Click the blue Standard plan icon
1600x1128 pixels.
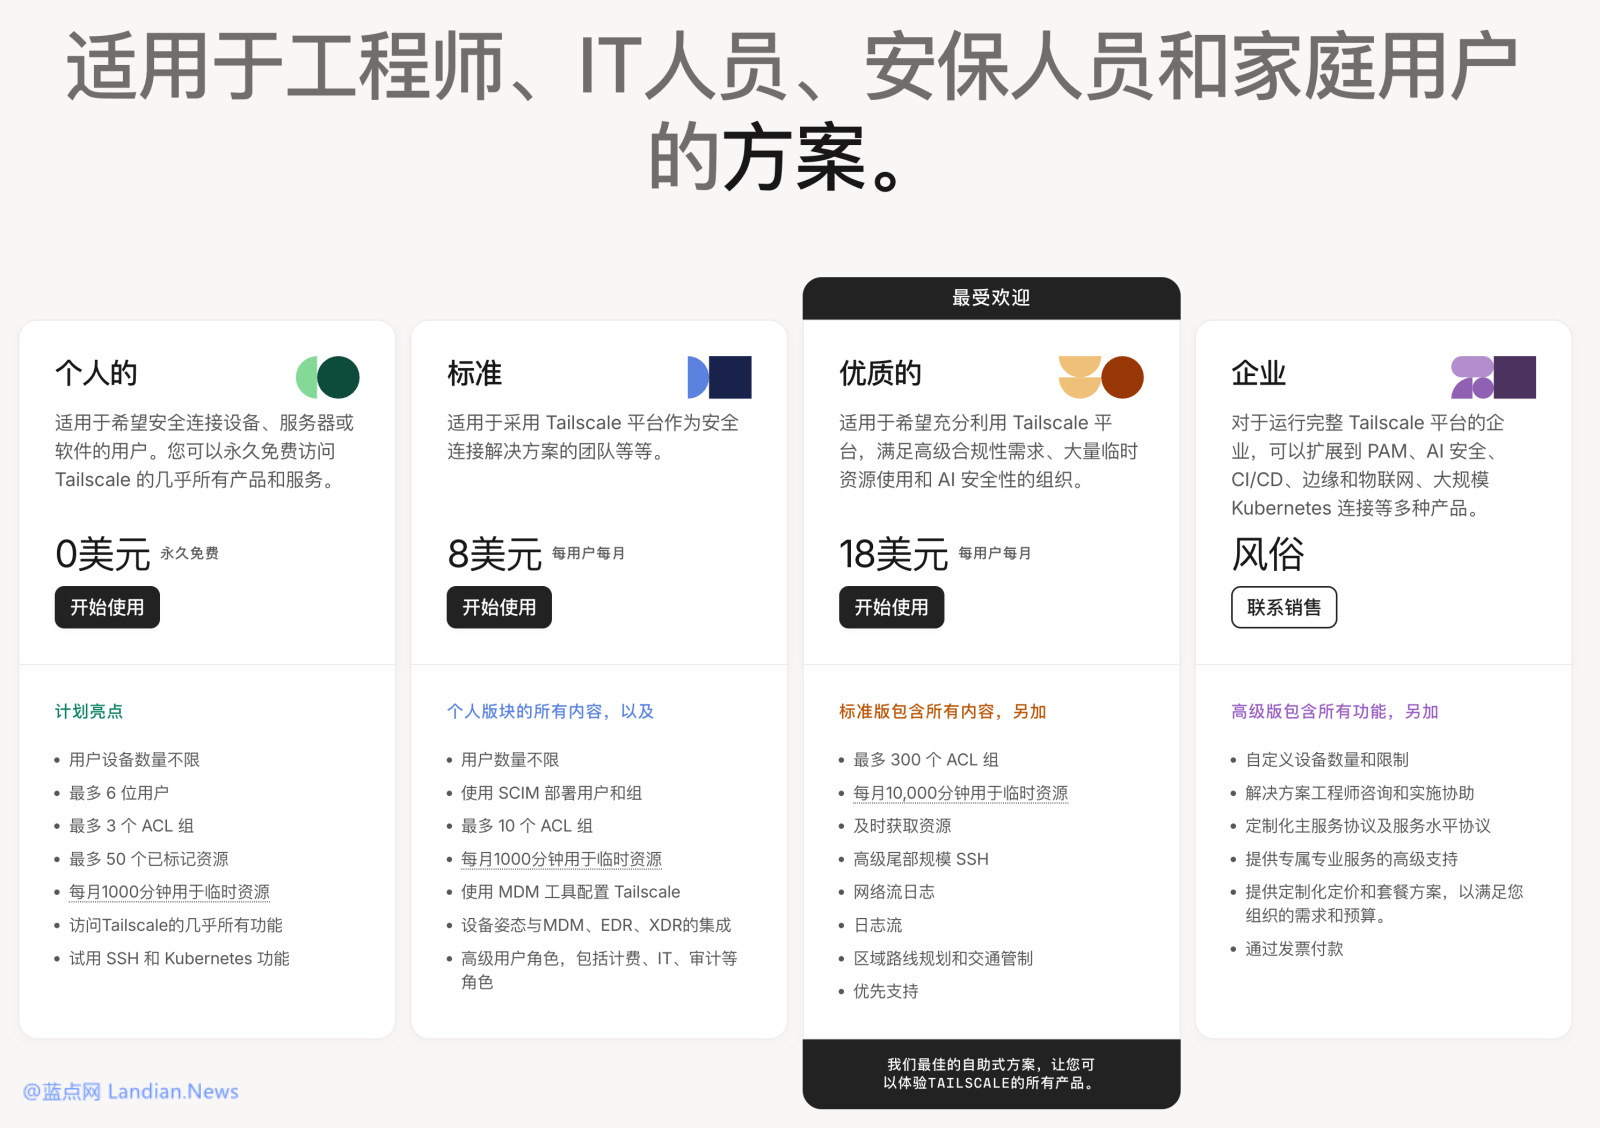pyautogui.click(x=719, y=377)
